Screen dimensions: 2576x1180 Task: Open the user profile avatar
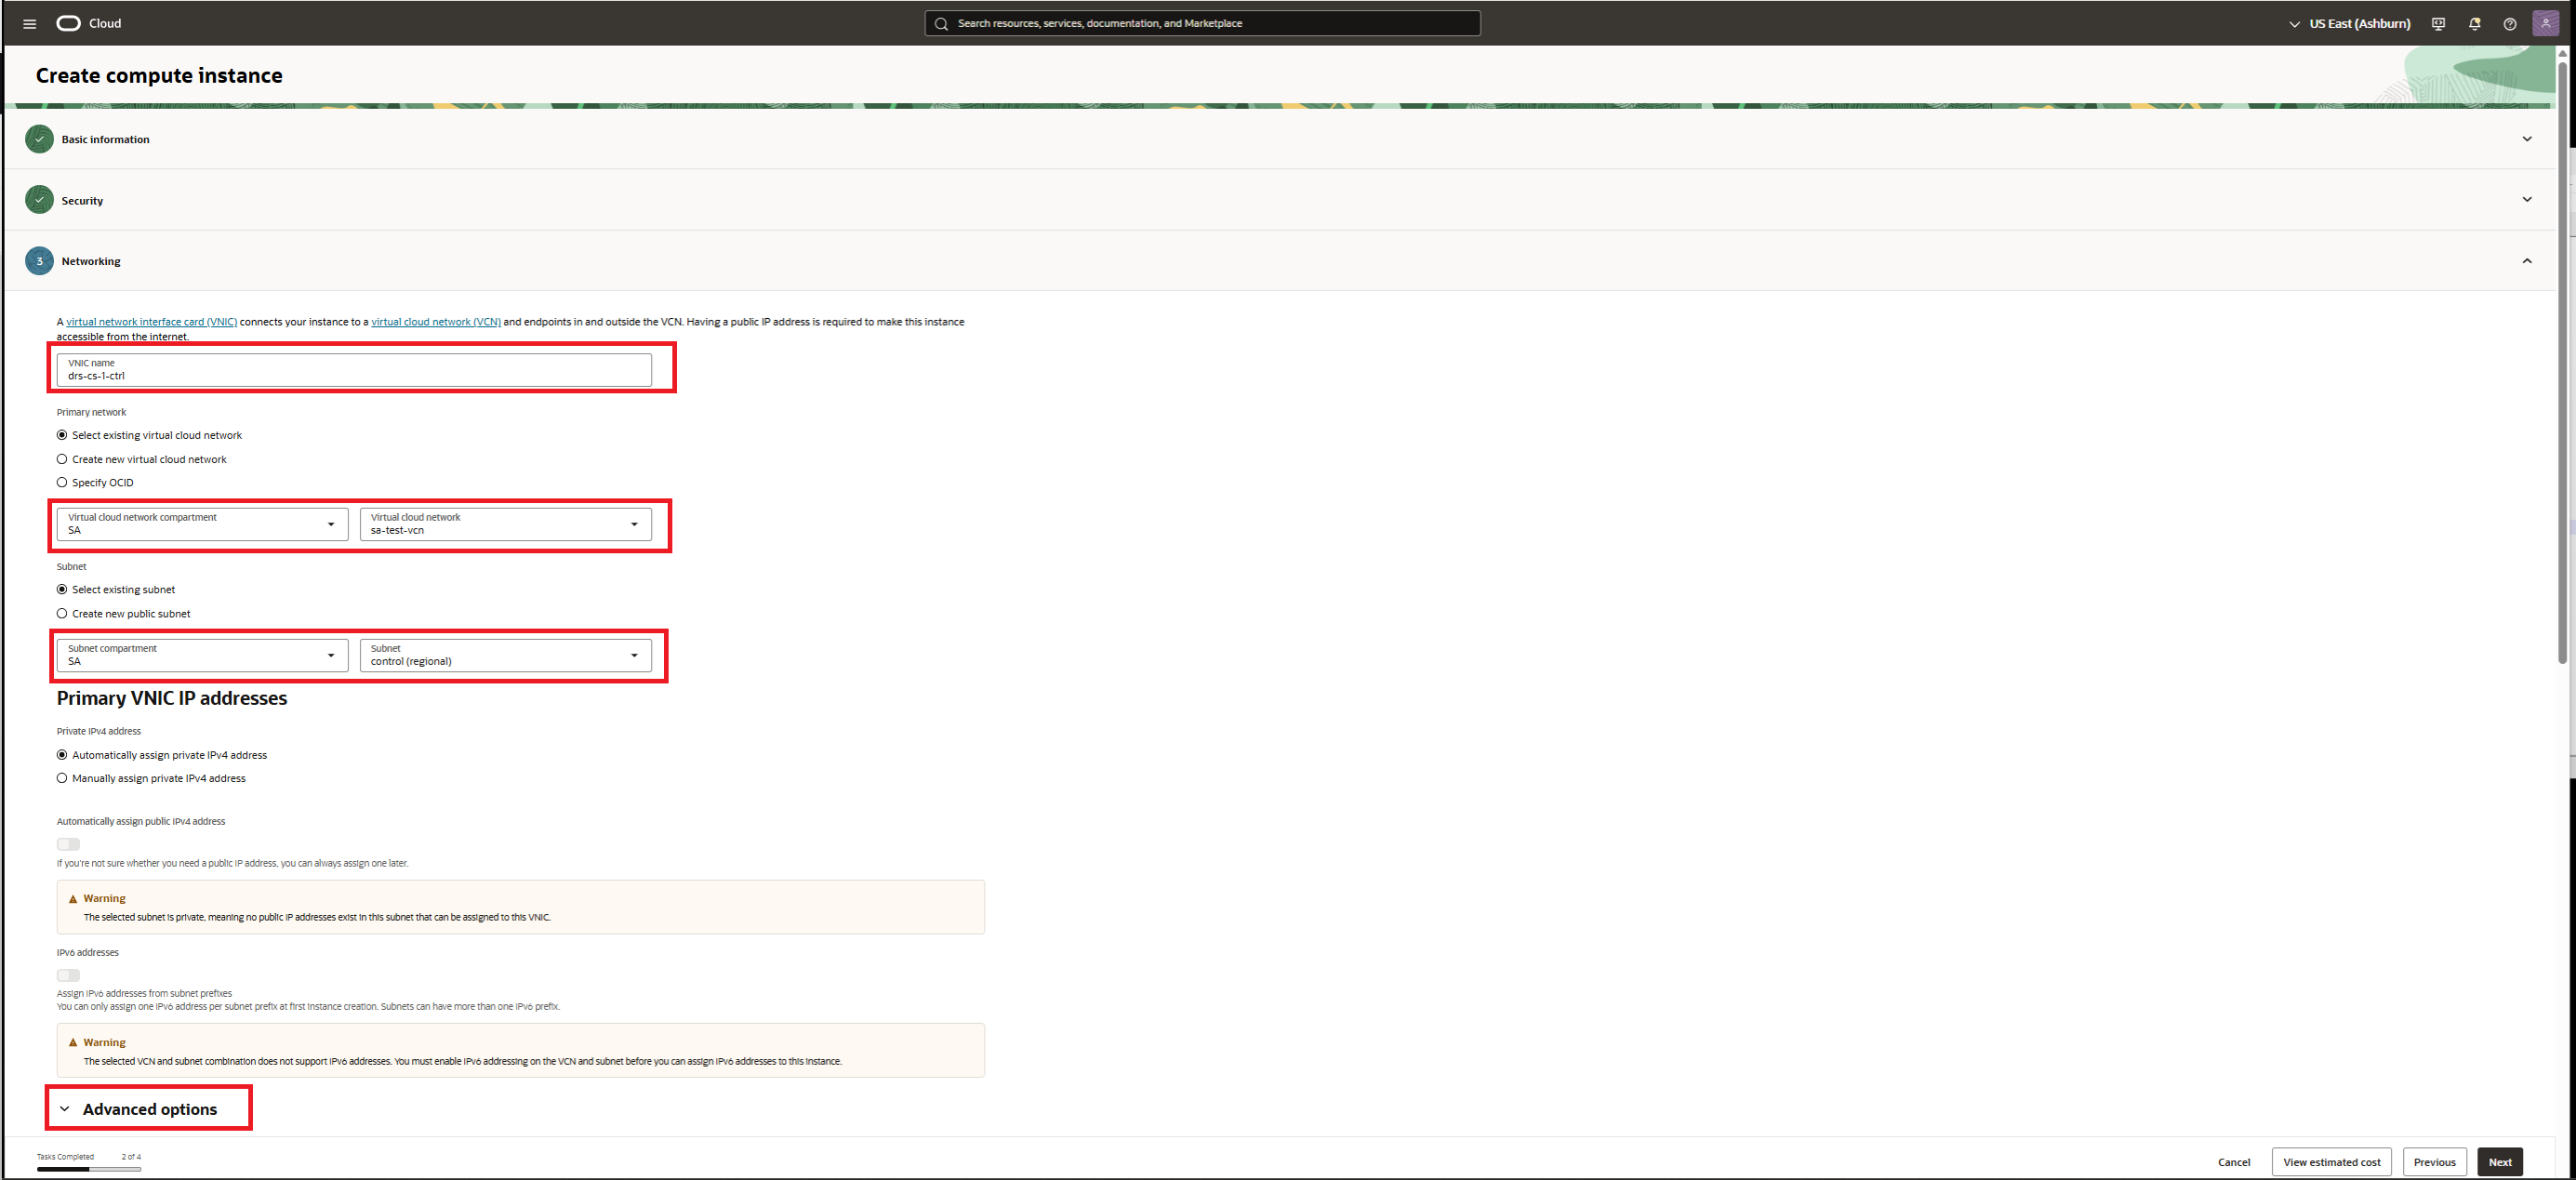click(x=2545, y=24)
